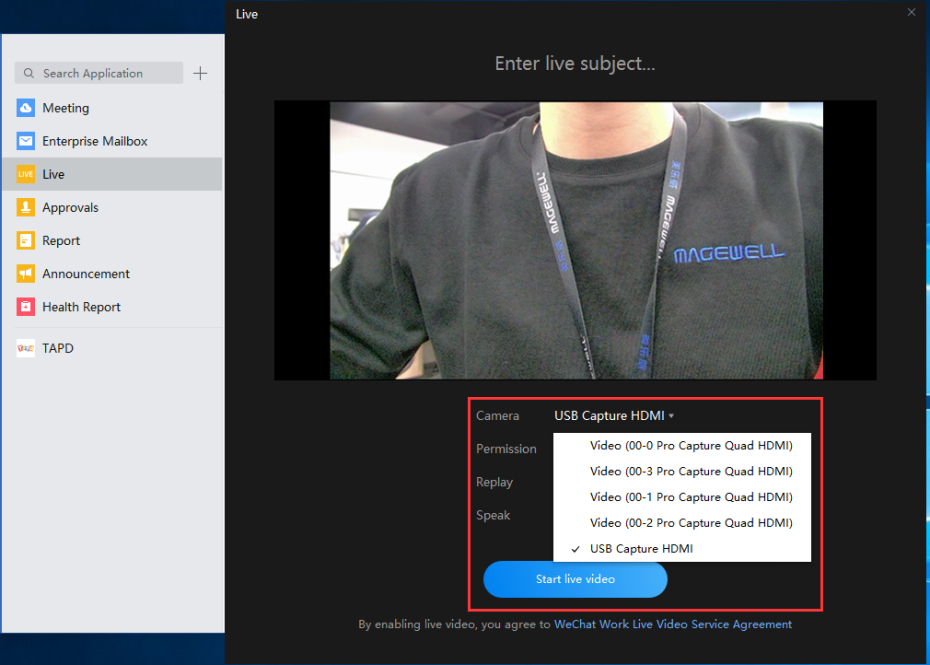The image size is (930, 665).
Task: Choose Video (00-1 Pro Capture Quad HDMI)
Action: pyautogui.click(x=682, y=497)
